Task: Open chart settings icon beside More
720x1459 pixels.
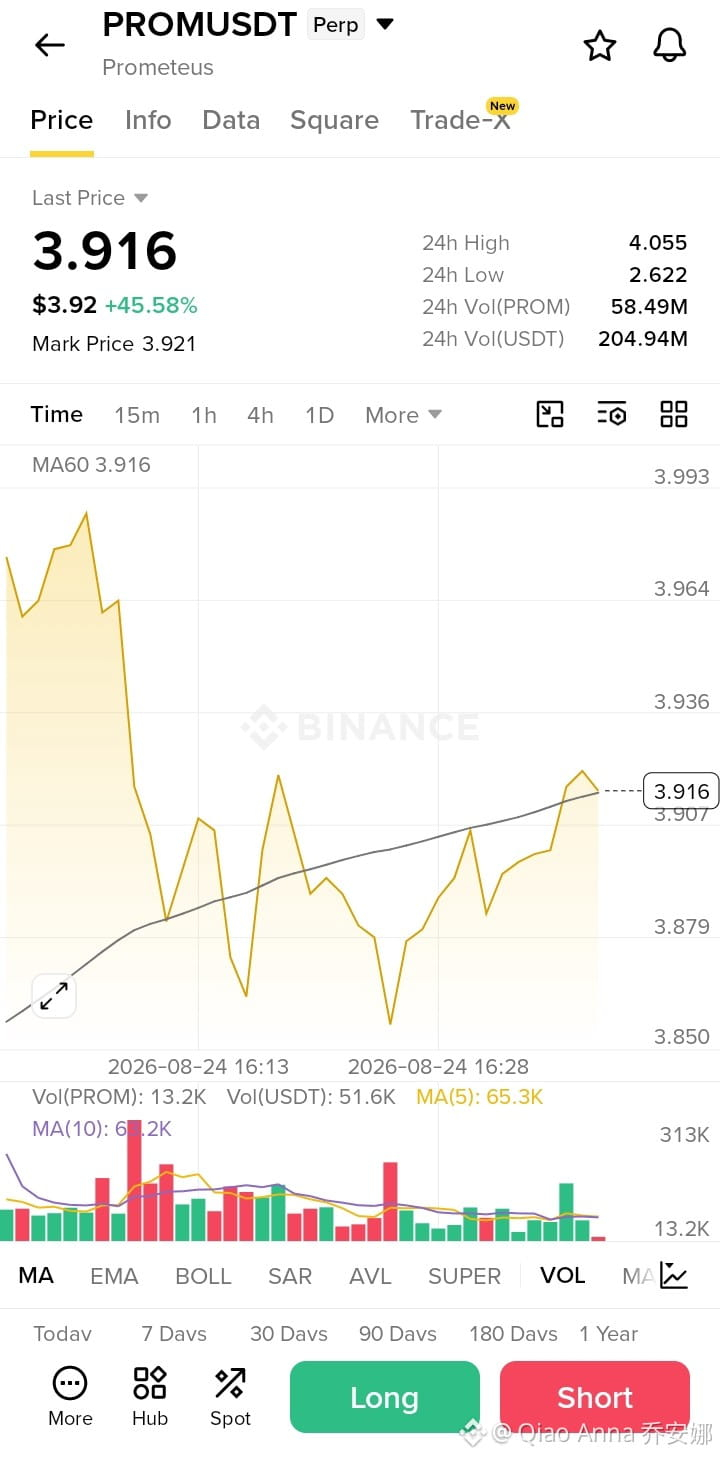Action: point(611,414)
